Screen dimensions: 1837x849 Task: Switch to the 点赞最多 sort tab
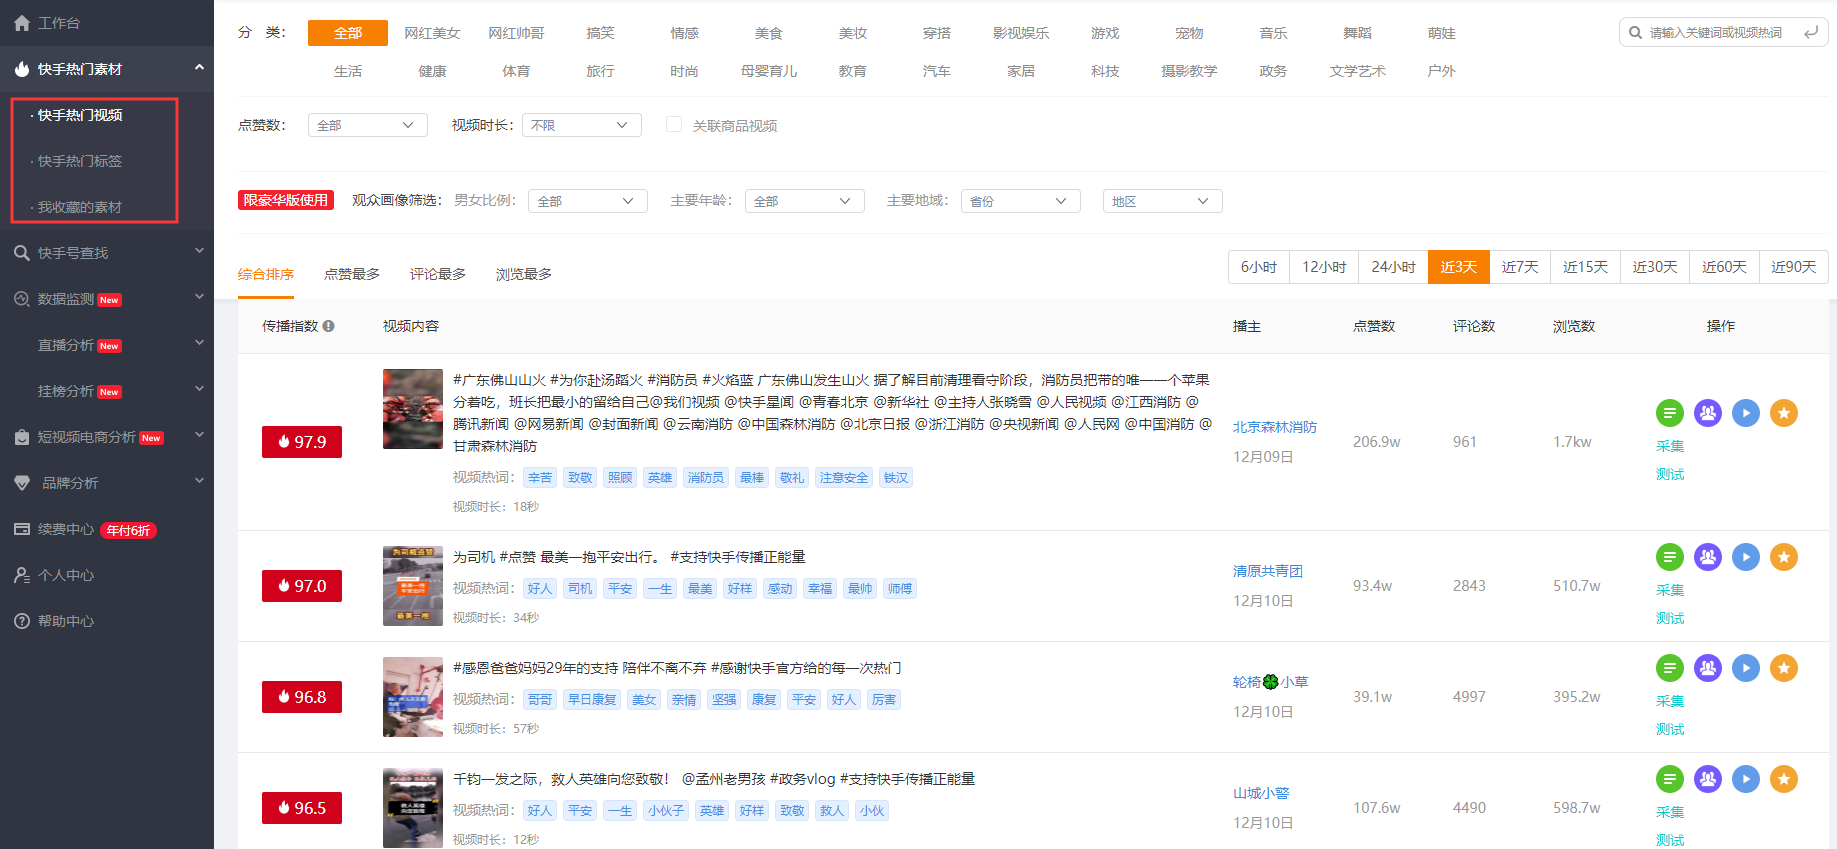(x=352, y=274)
